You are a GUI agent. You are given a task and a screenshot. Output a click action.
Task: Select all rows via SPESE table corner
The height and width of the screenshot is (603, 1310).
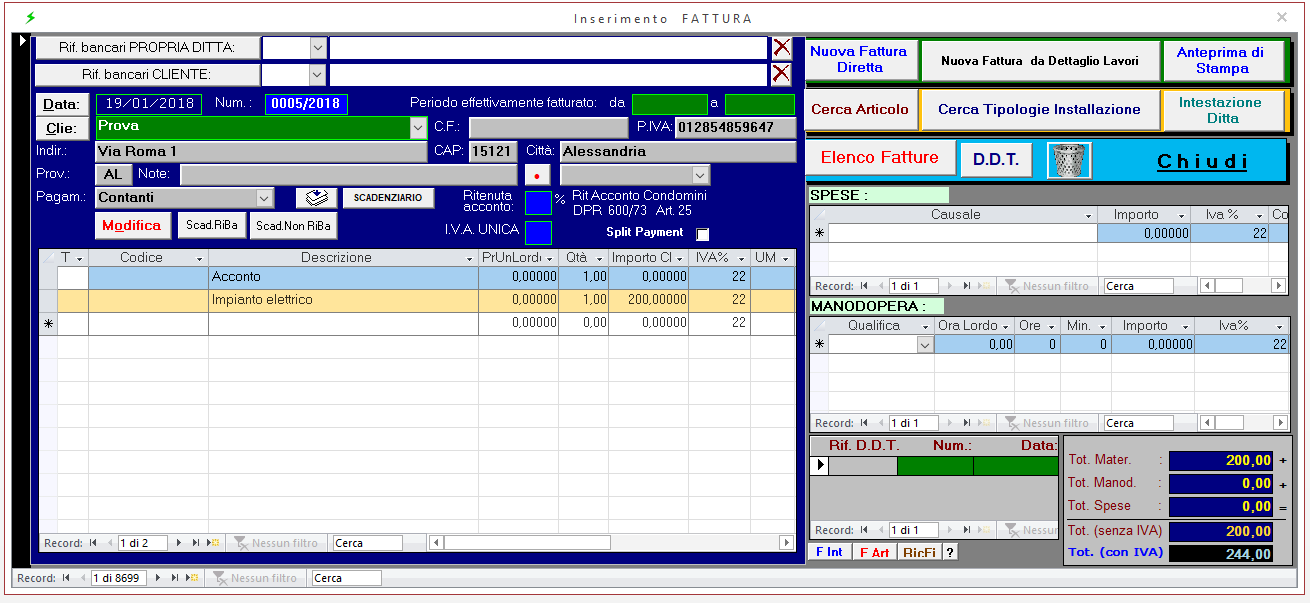pyautogui.click(x=819, y=215)
